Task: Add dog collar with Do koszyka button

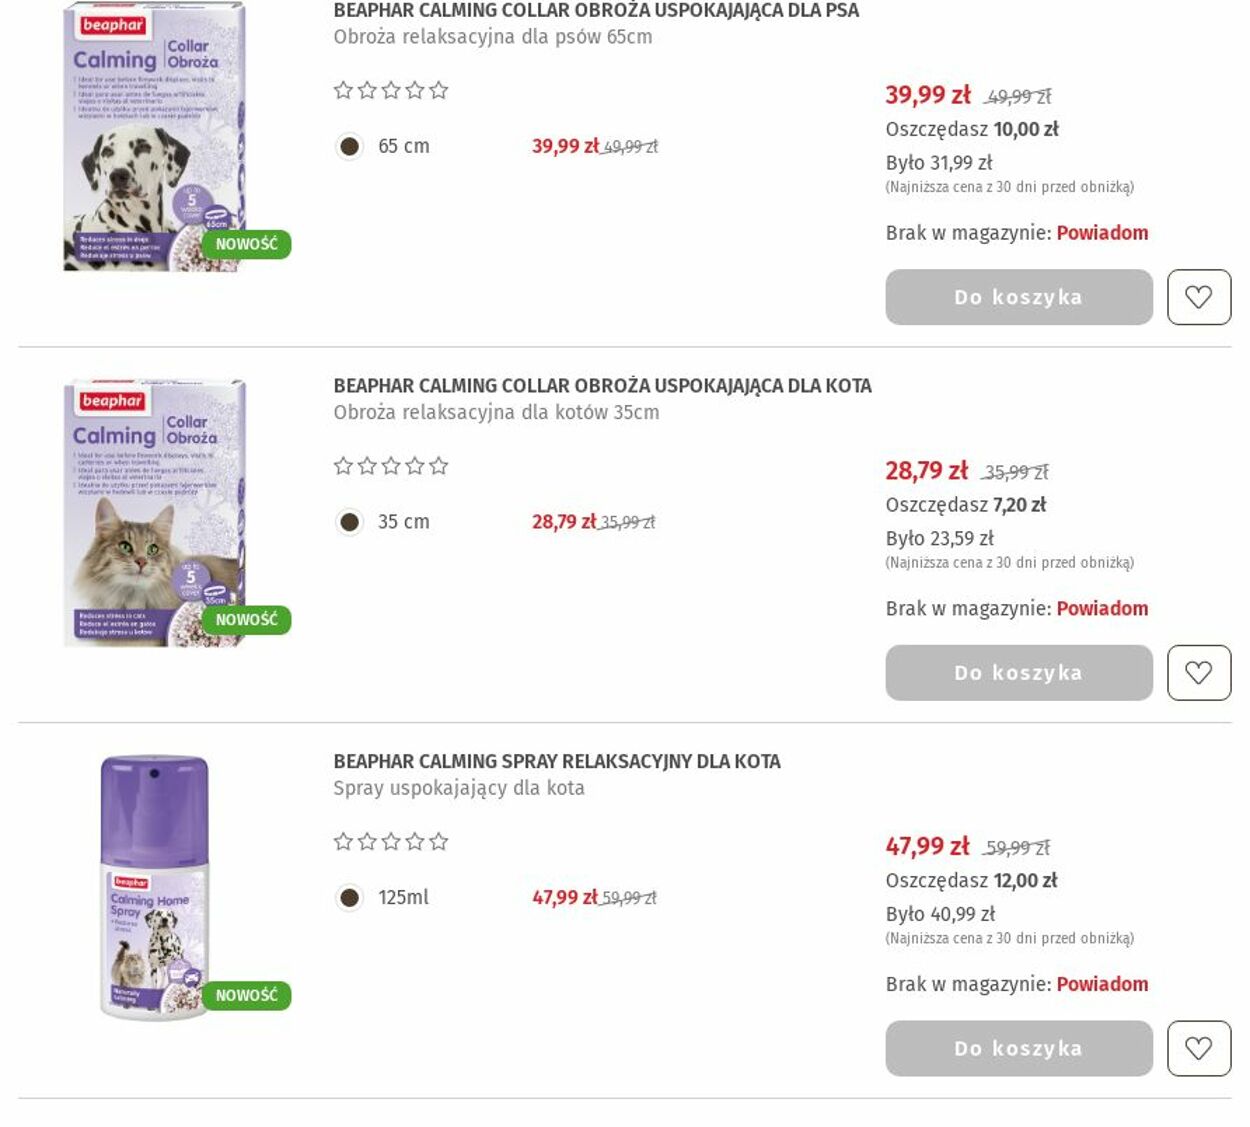Action: (1019, 297)
